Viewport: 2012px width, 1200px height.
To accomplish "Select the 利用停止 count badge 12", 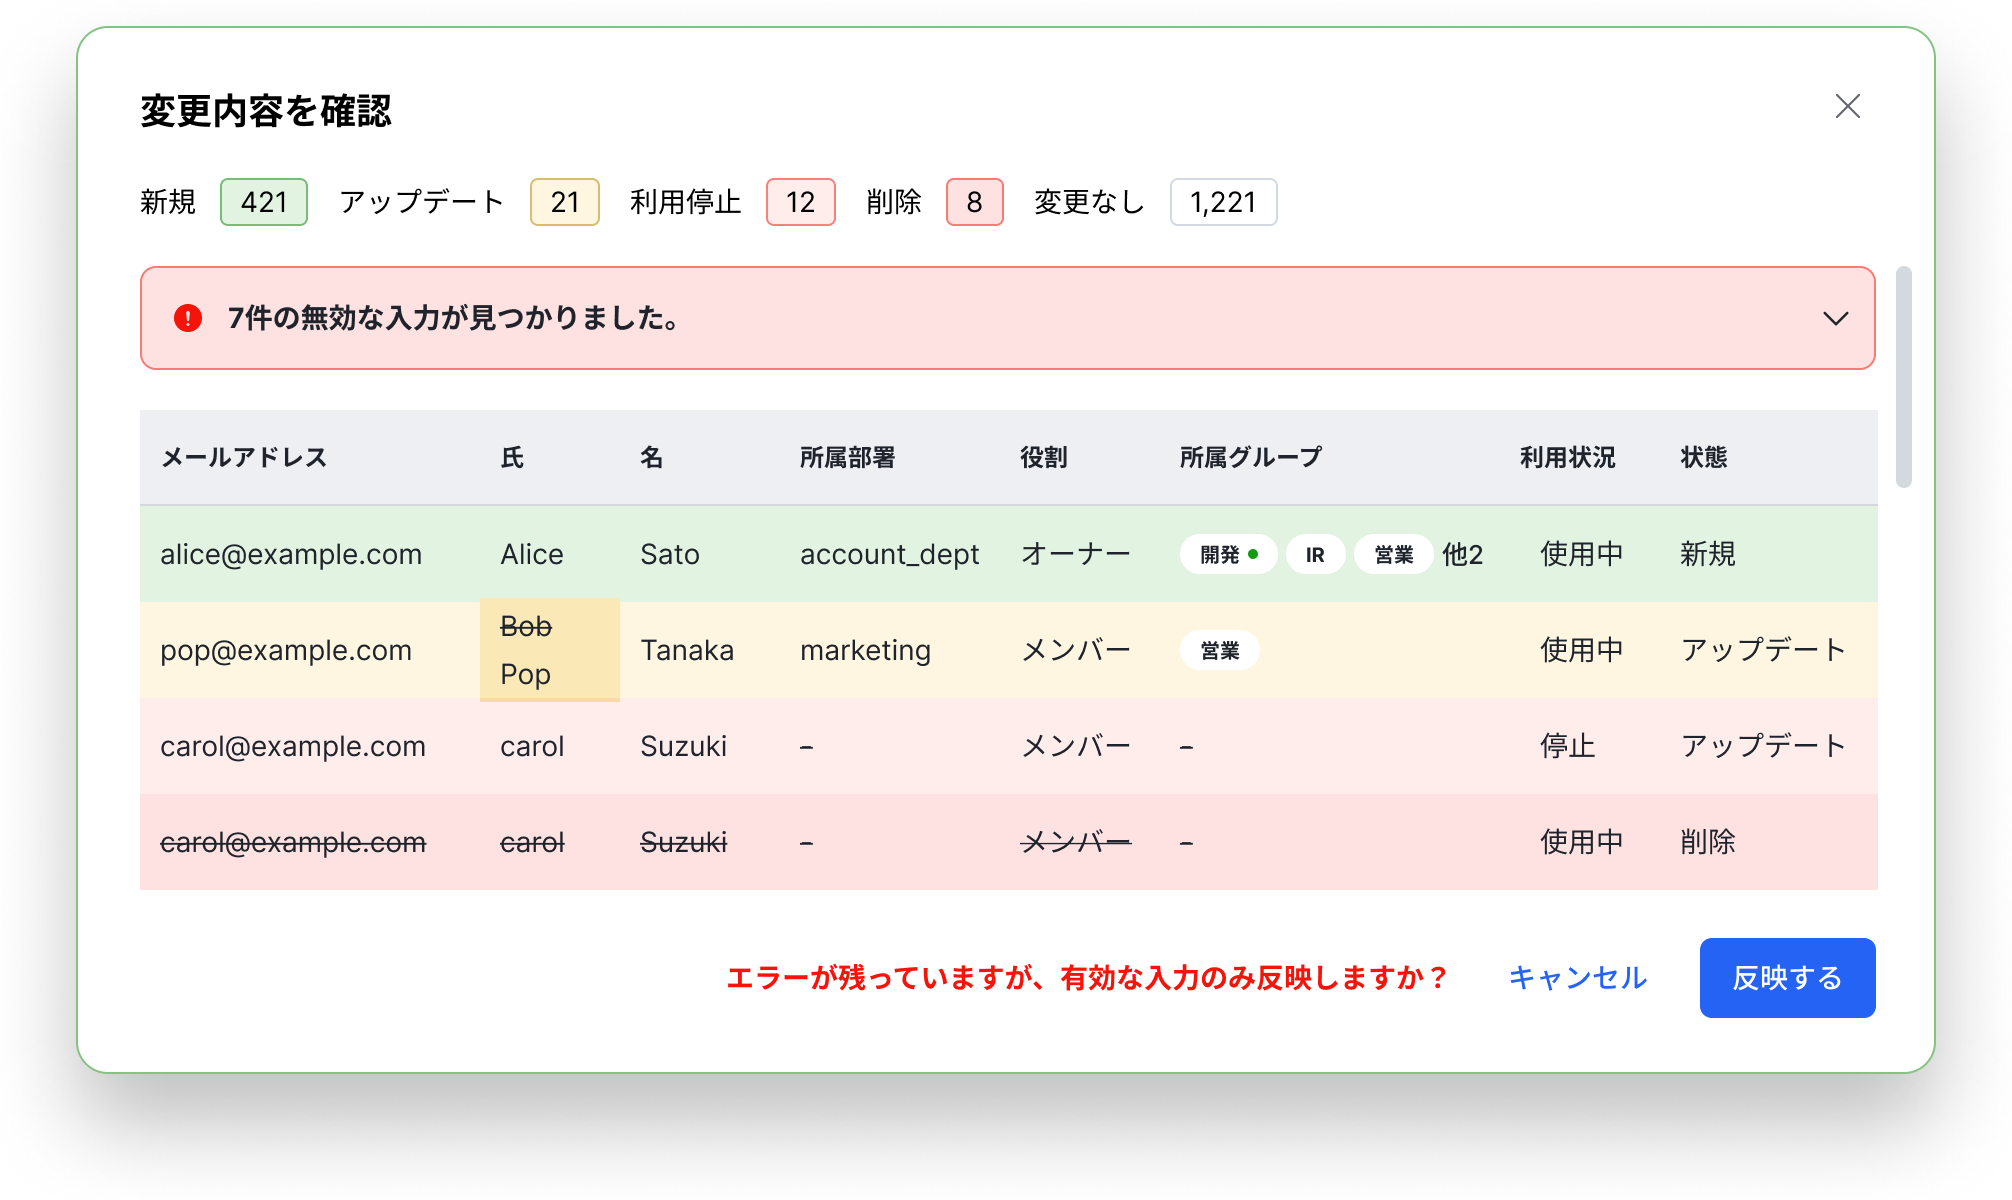I will 800,202.
